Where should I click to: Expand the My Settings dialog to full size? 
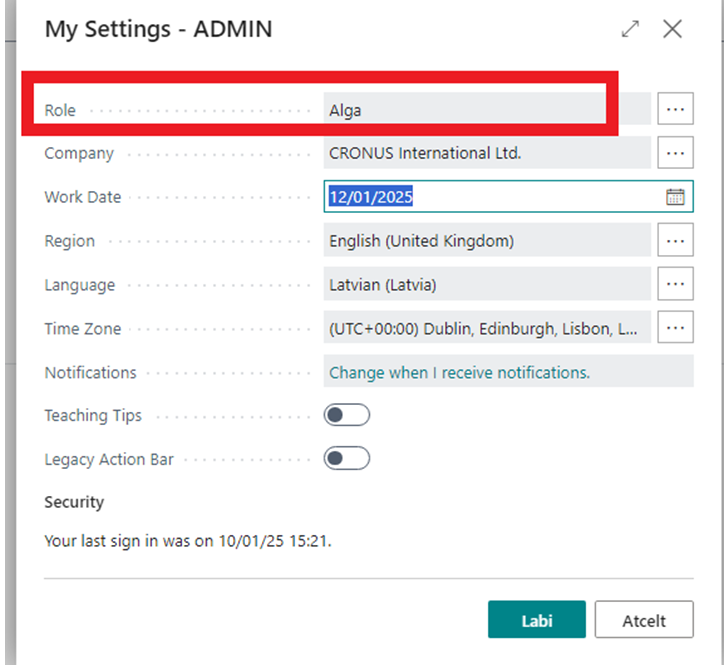tap(630, 29)
